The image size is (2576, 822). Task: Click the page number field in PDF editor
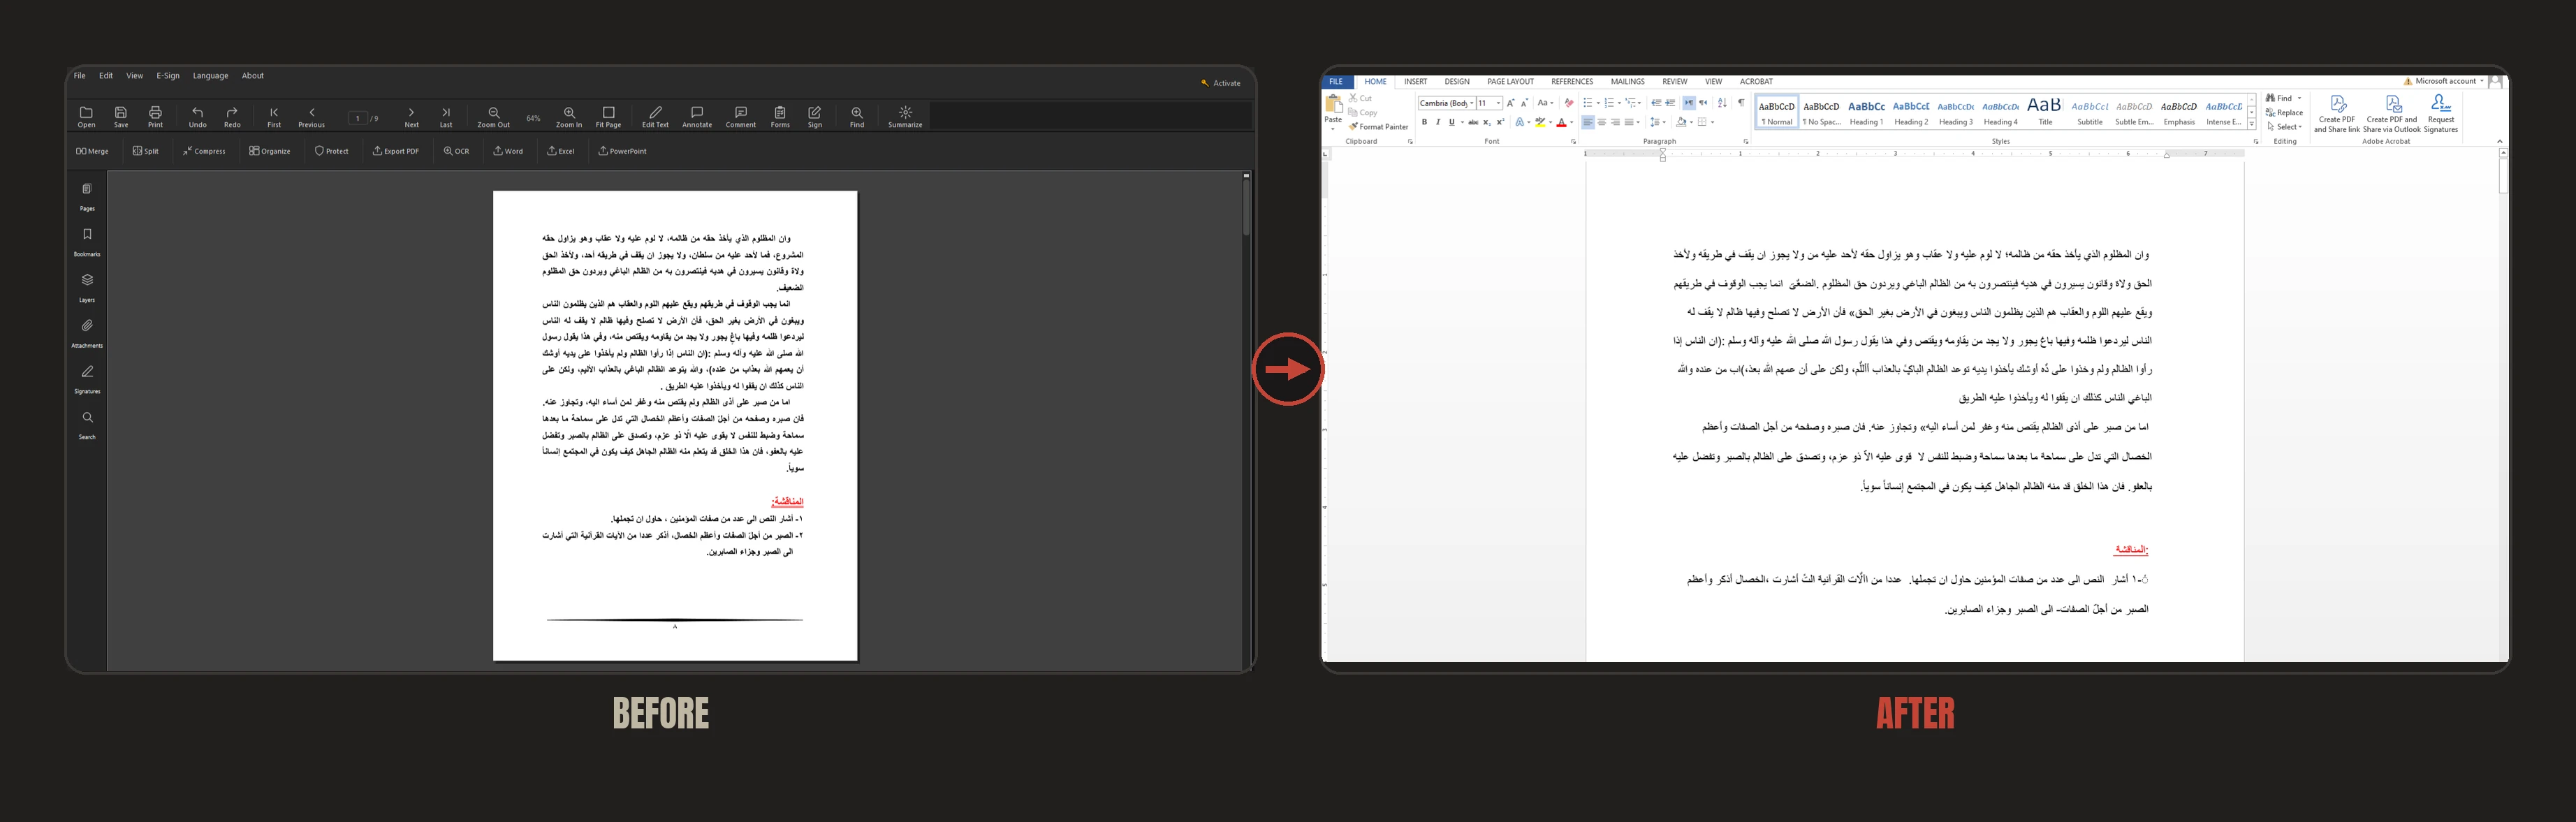357,118
